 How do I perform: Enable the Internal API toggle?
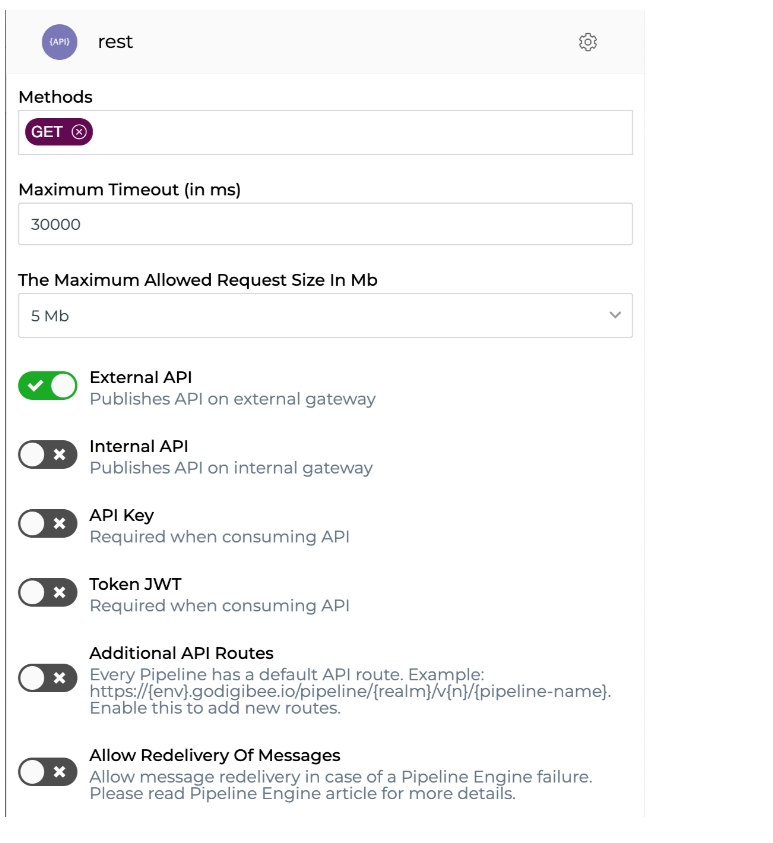coord(48,455)
